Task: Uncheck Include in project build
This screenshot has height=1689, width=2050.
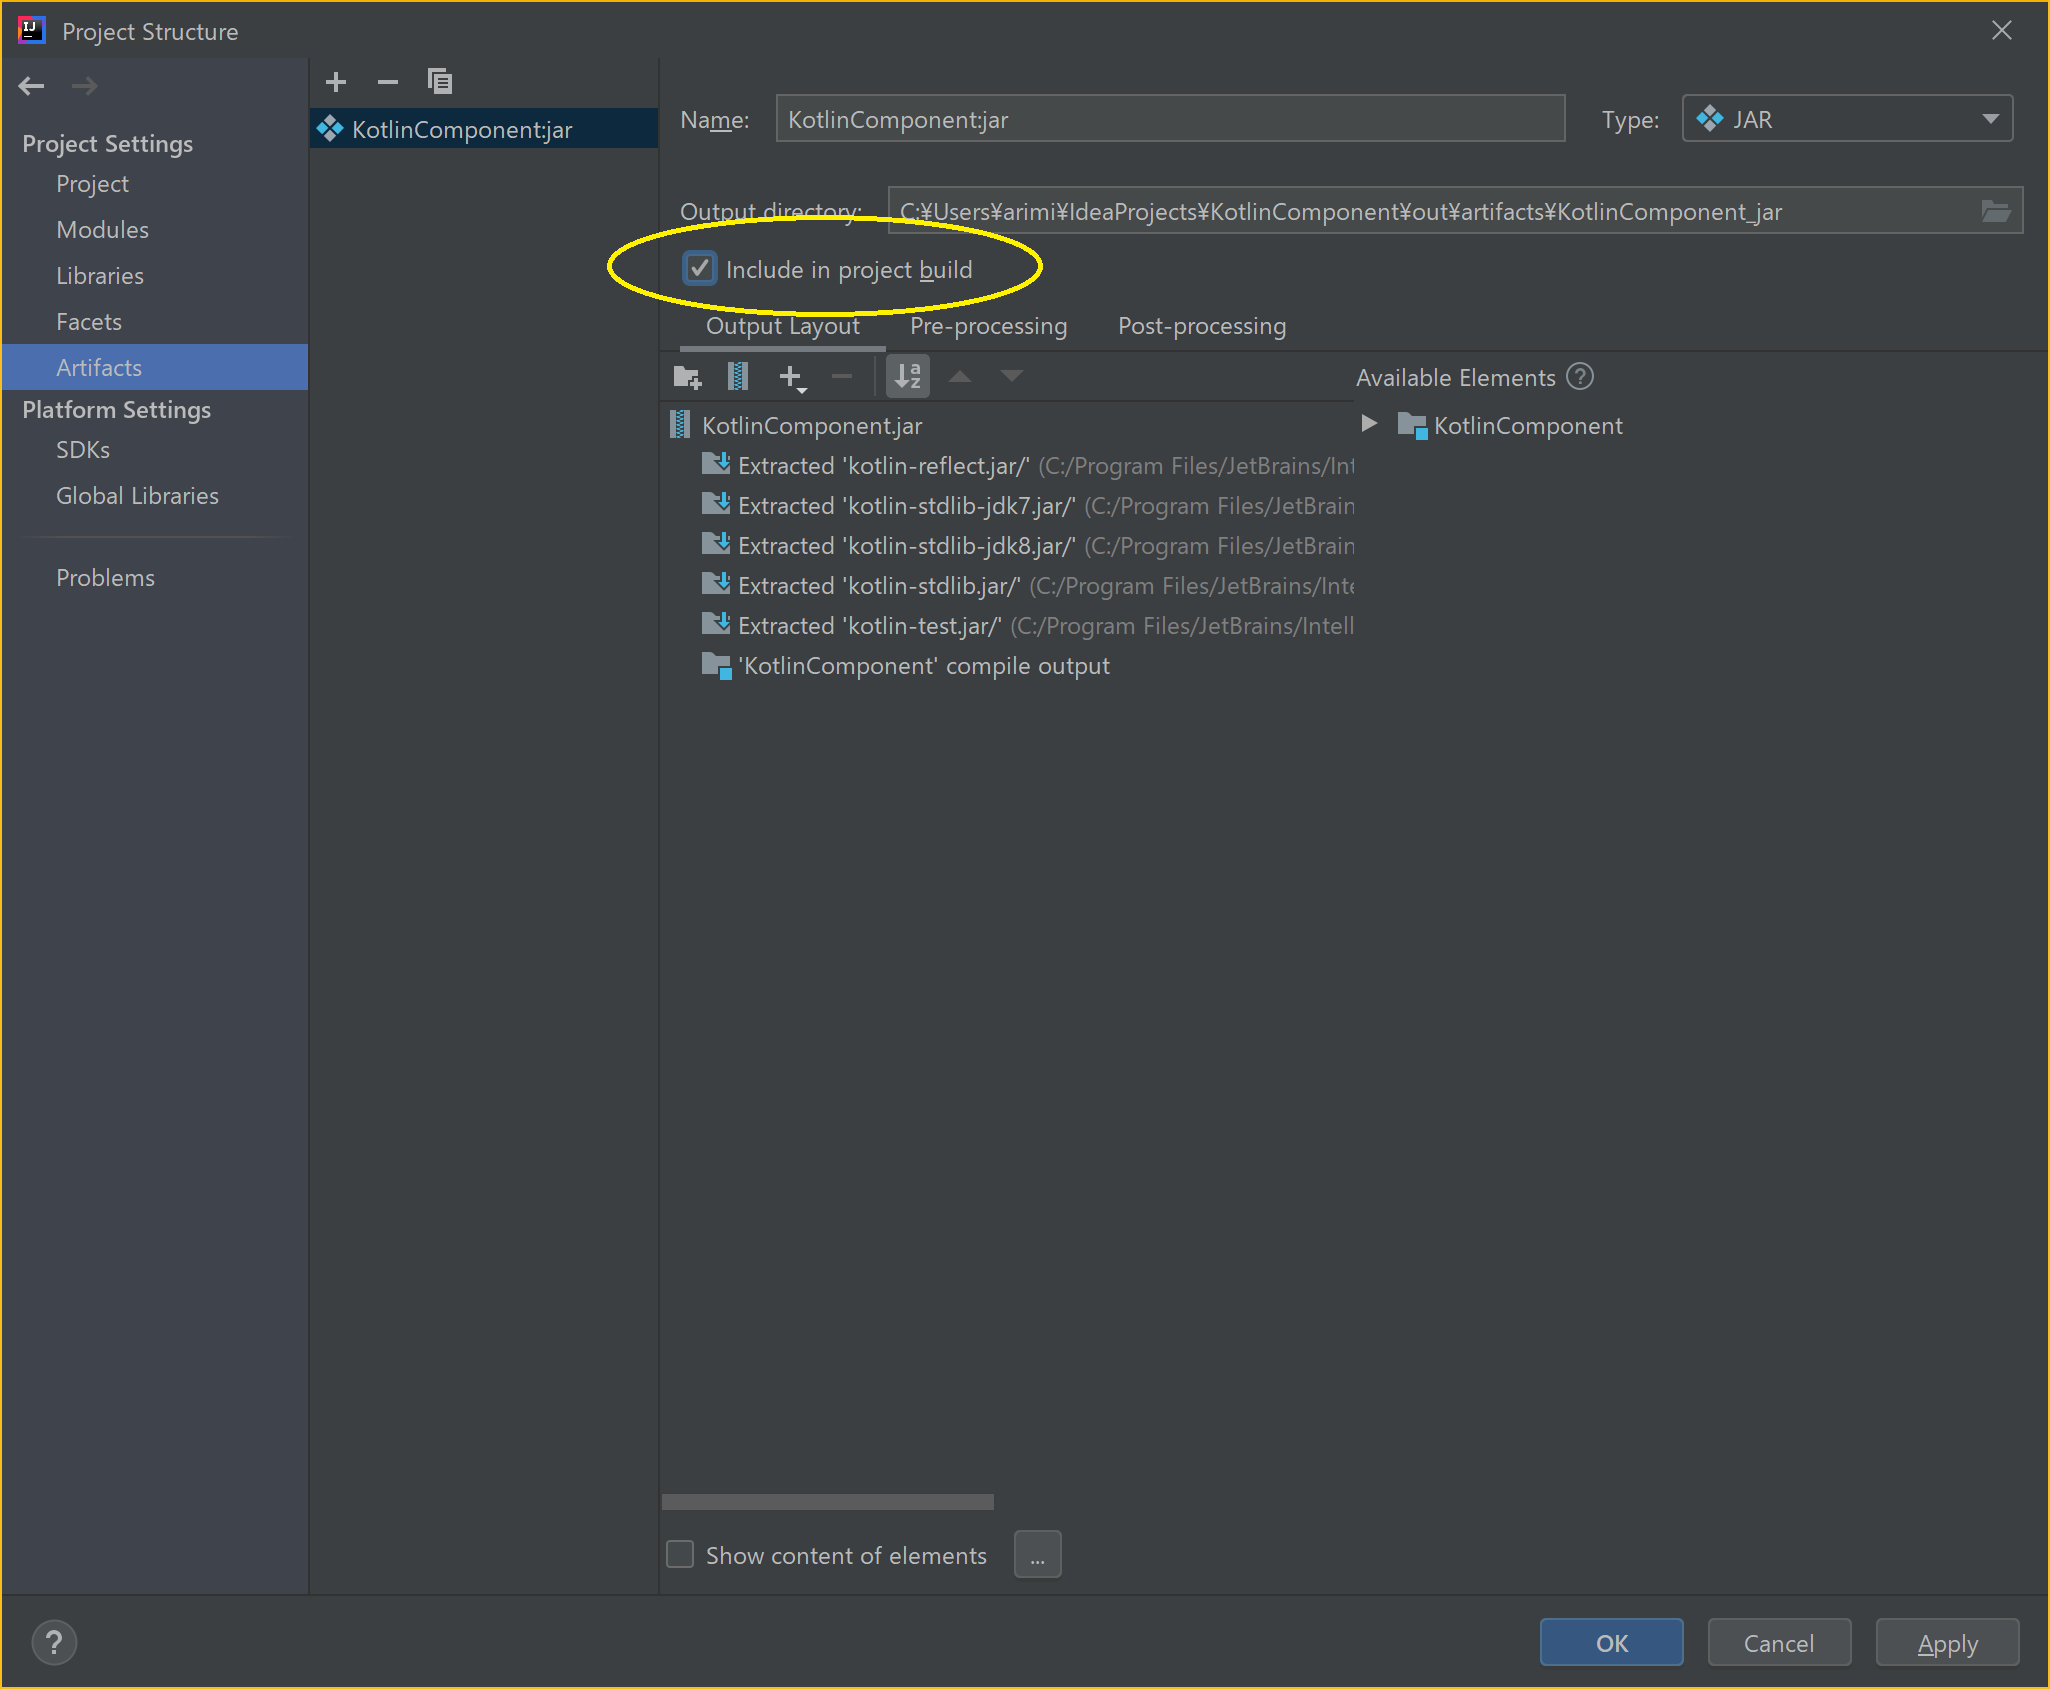Action: click(x=700, y=269)
